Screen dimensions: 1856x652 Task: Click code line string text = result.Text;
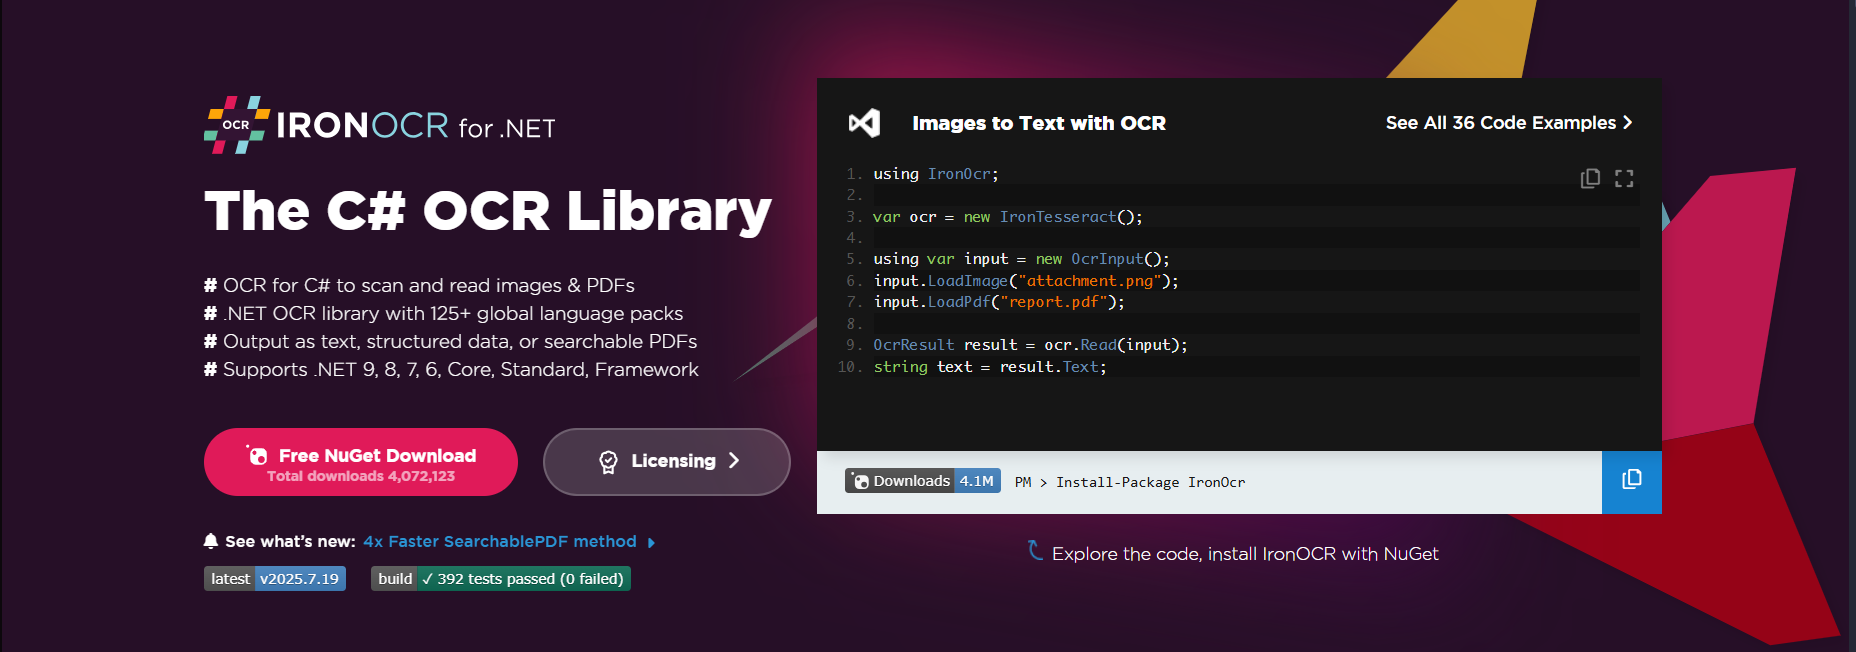point(990,367)
